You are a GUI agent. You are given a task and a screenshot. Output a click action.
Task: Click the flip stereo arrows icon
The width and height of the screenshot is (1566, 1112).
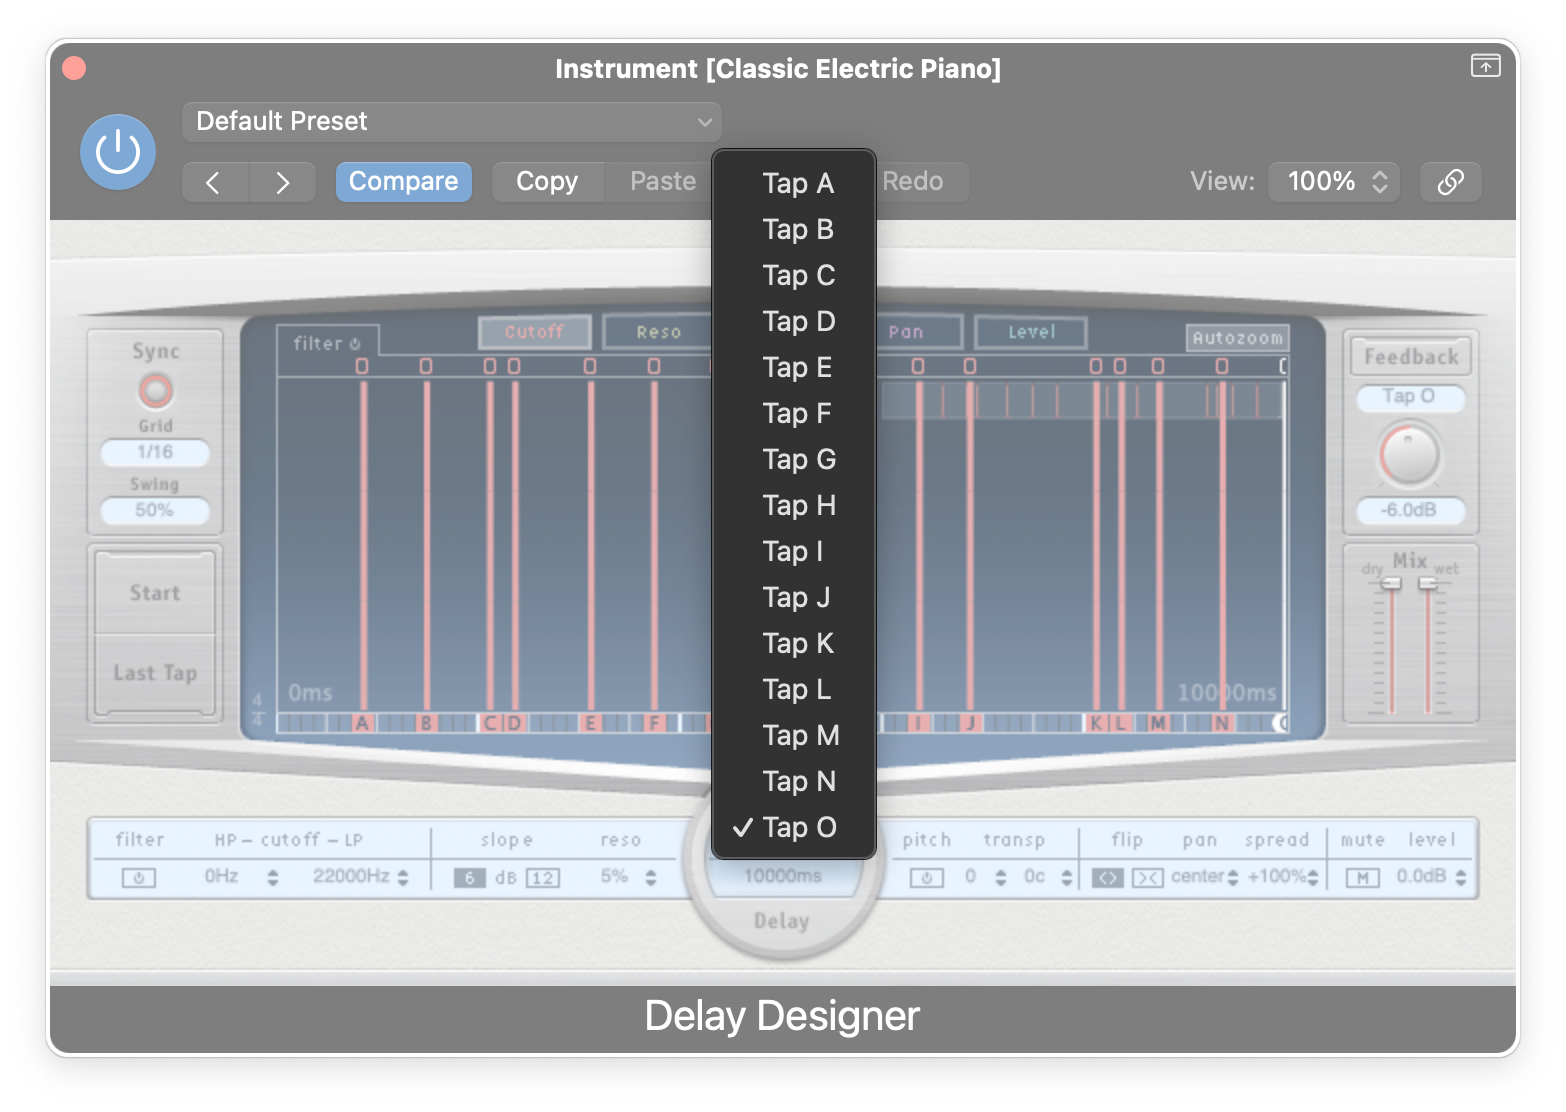(1107, 878)
